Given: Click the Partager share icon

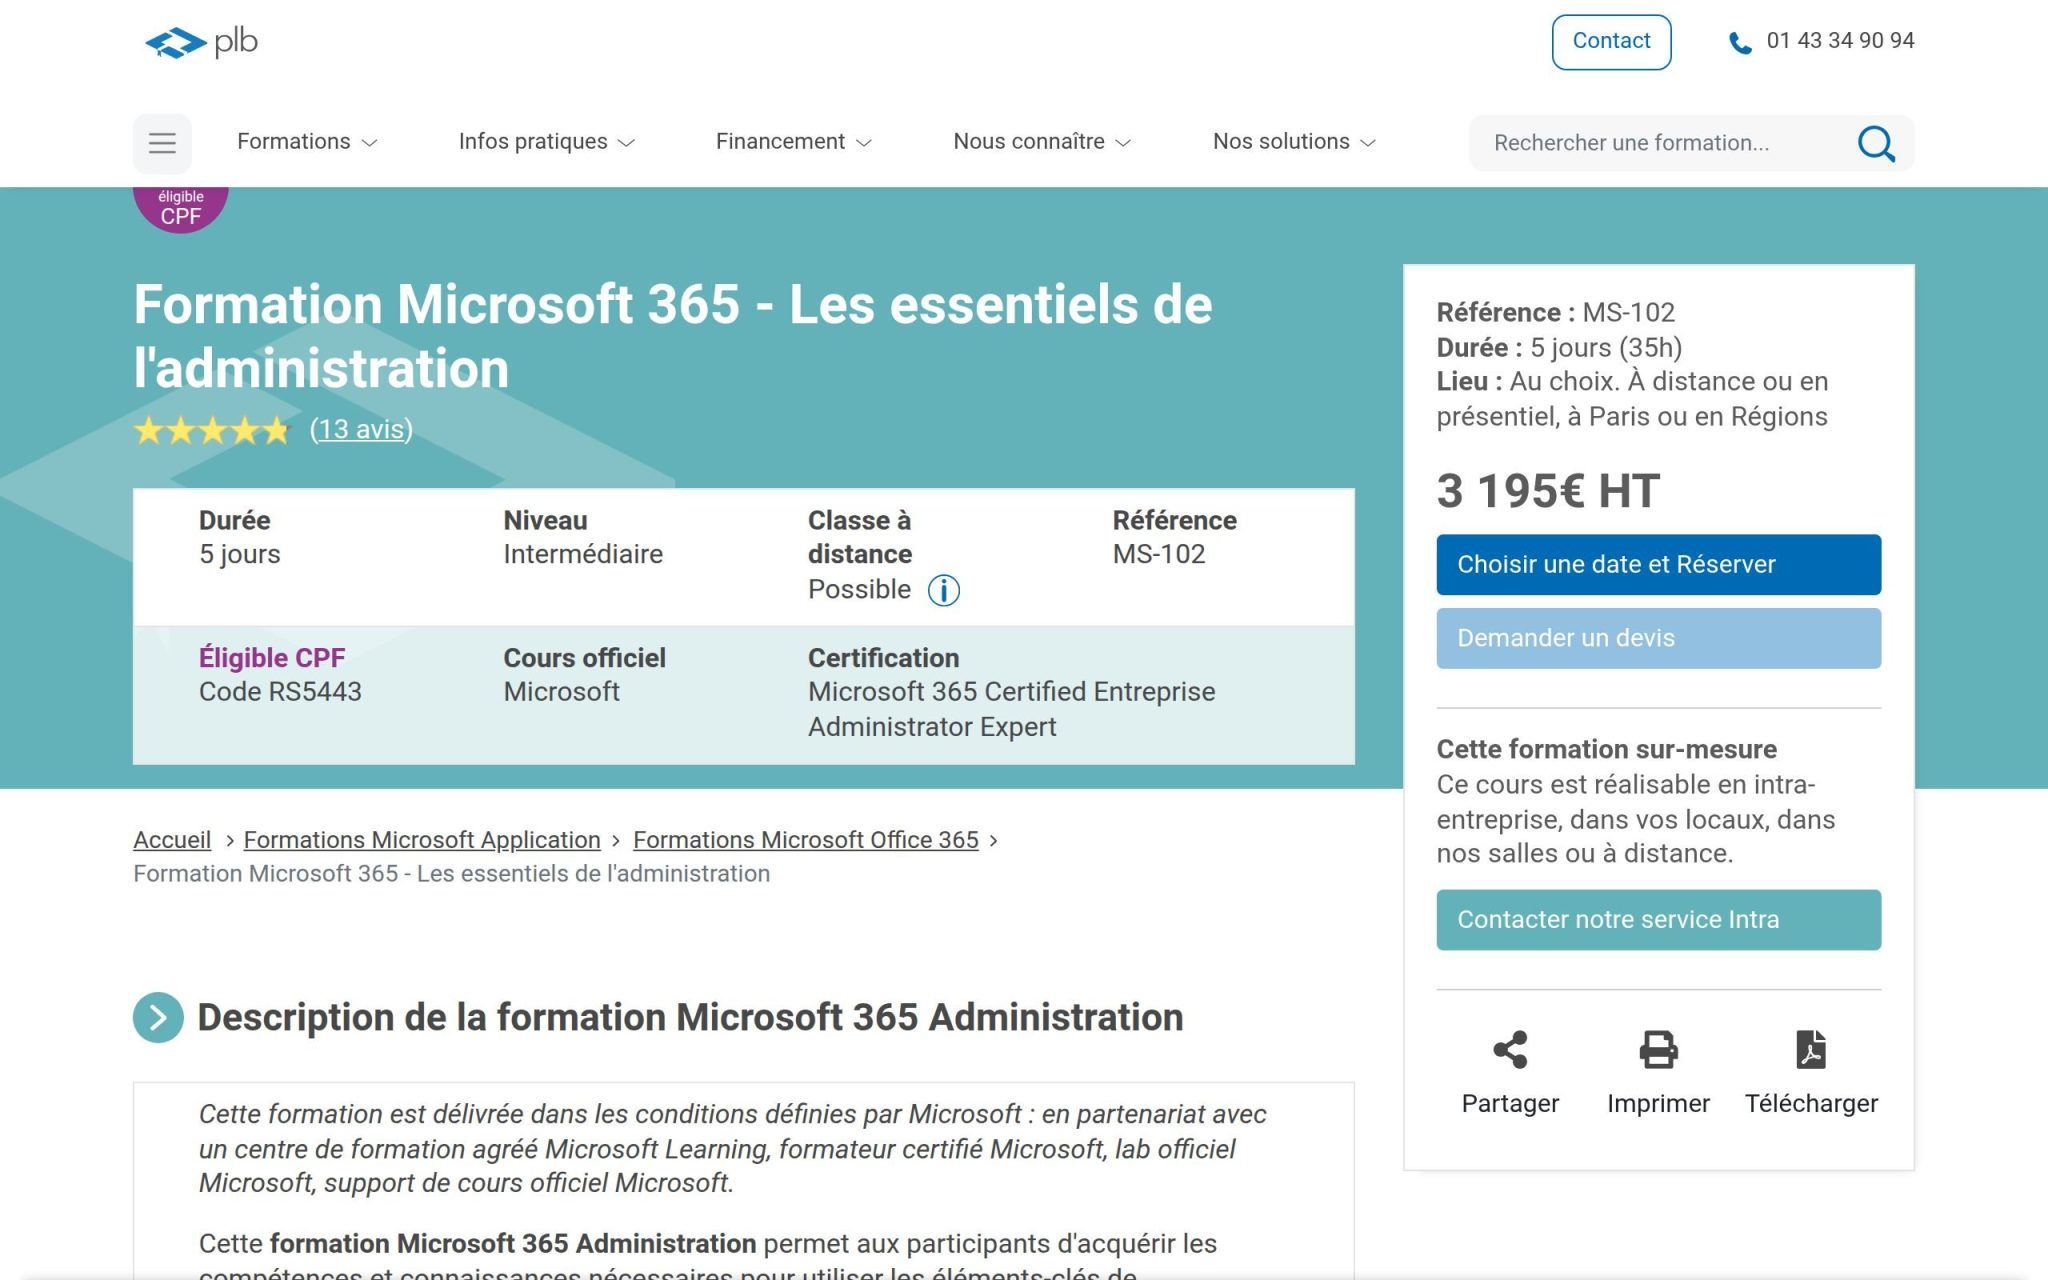Looking at the screenshot, I should pos(1510,1049).
